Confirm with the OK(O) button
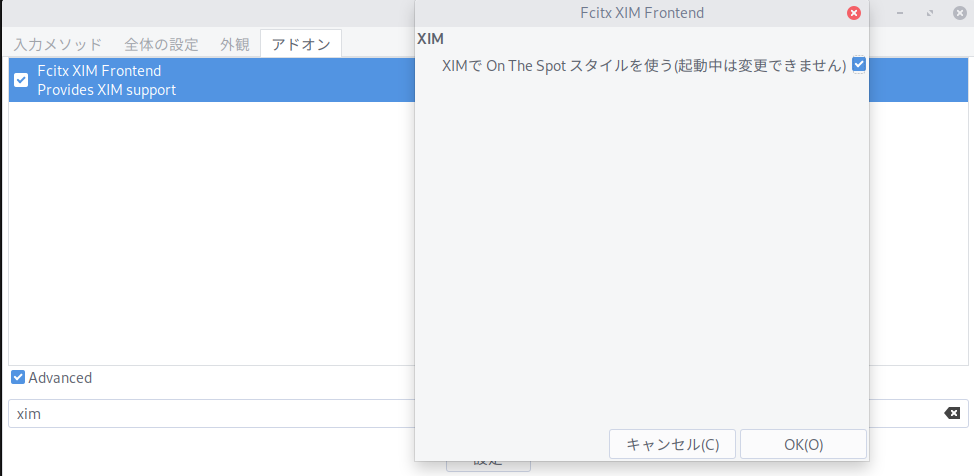 [803, 444]
